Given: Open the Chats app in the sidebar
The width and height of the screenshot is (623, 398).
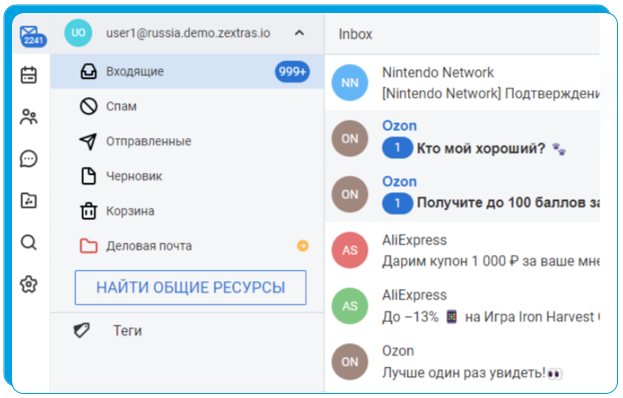Looking at the screenshot, I should coord(29,159).
